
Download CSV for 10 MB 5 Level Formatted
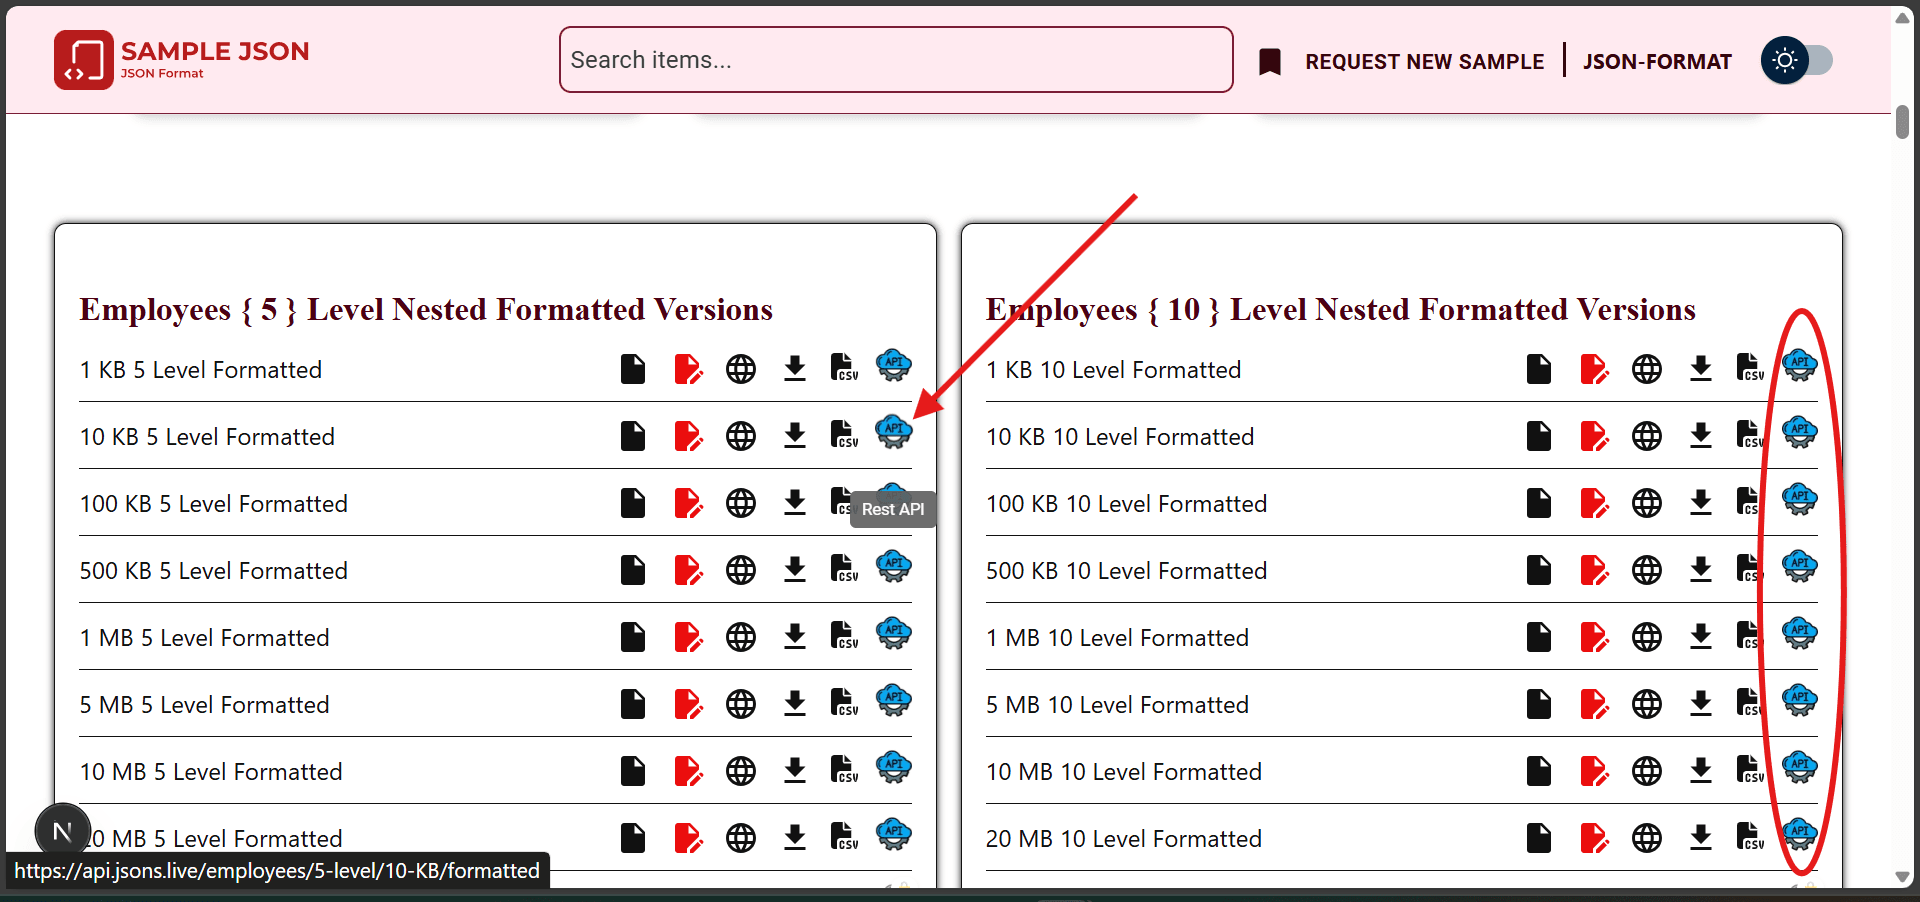pos(844,770)
